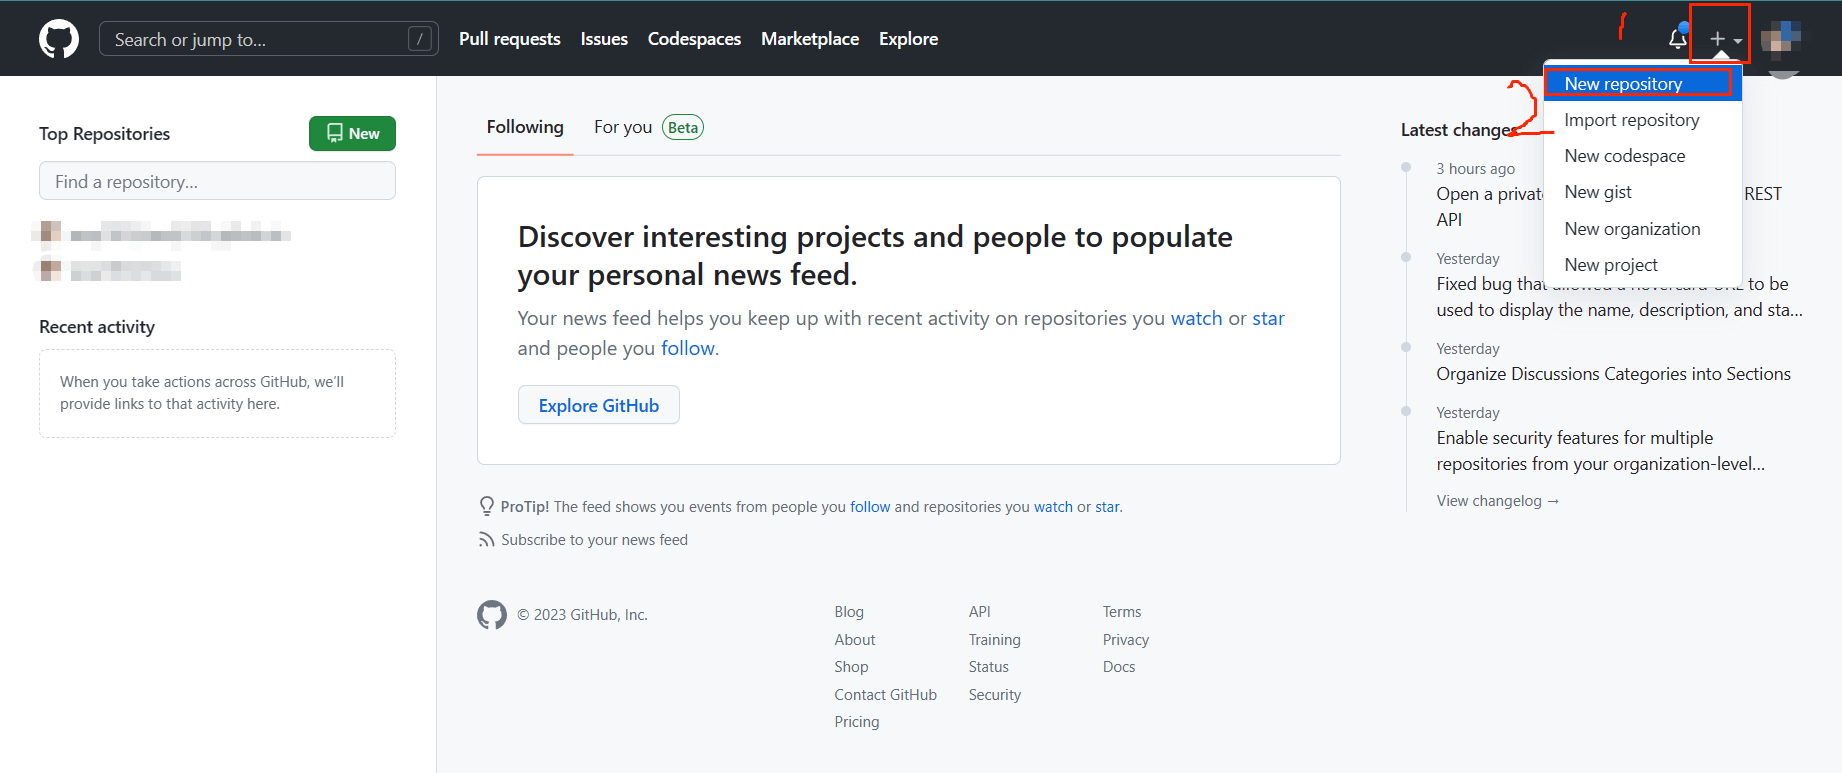Open the Terms footer link
Image resolution: width=1842 pixels, height=773 pixels.
click(1122, 612)
